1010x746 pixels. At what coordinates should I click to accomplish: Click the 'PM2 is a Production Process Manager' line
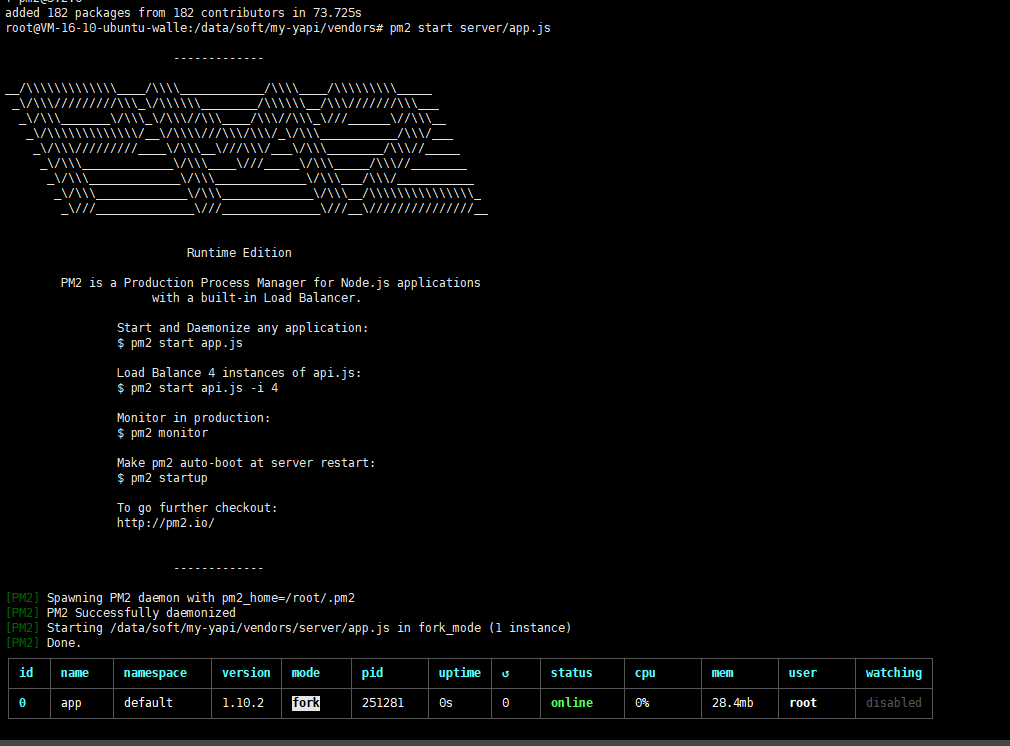coord(271,283)
